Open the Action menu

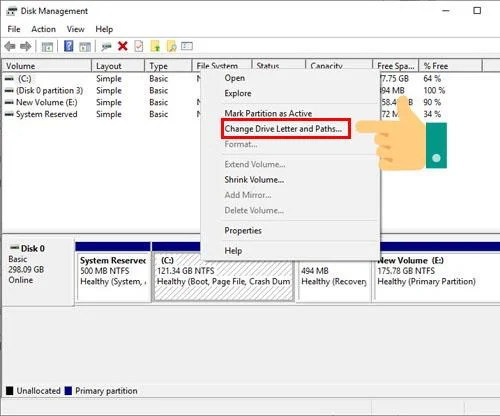pyautogui.click(x=43, y=29)
